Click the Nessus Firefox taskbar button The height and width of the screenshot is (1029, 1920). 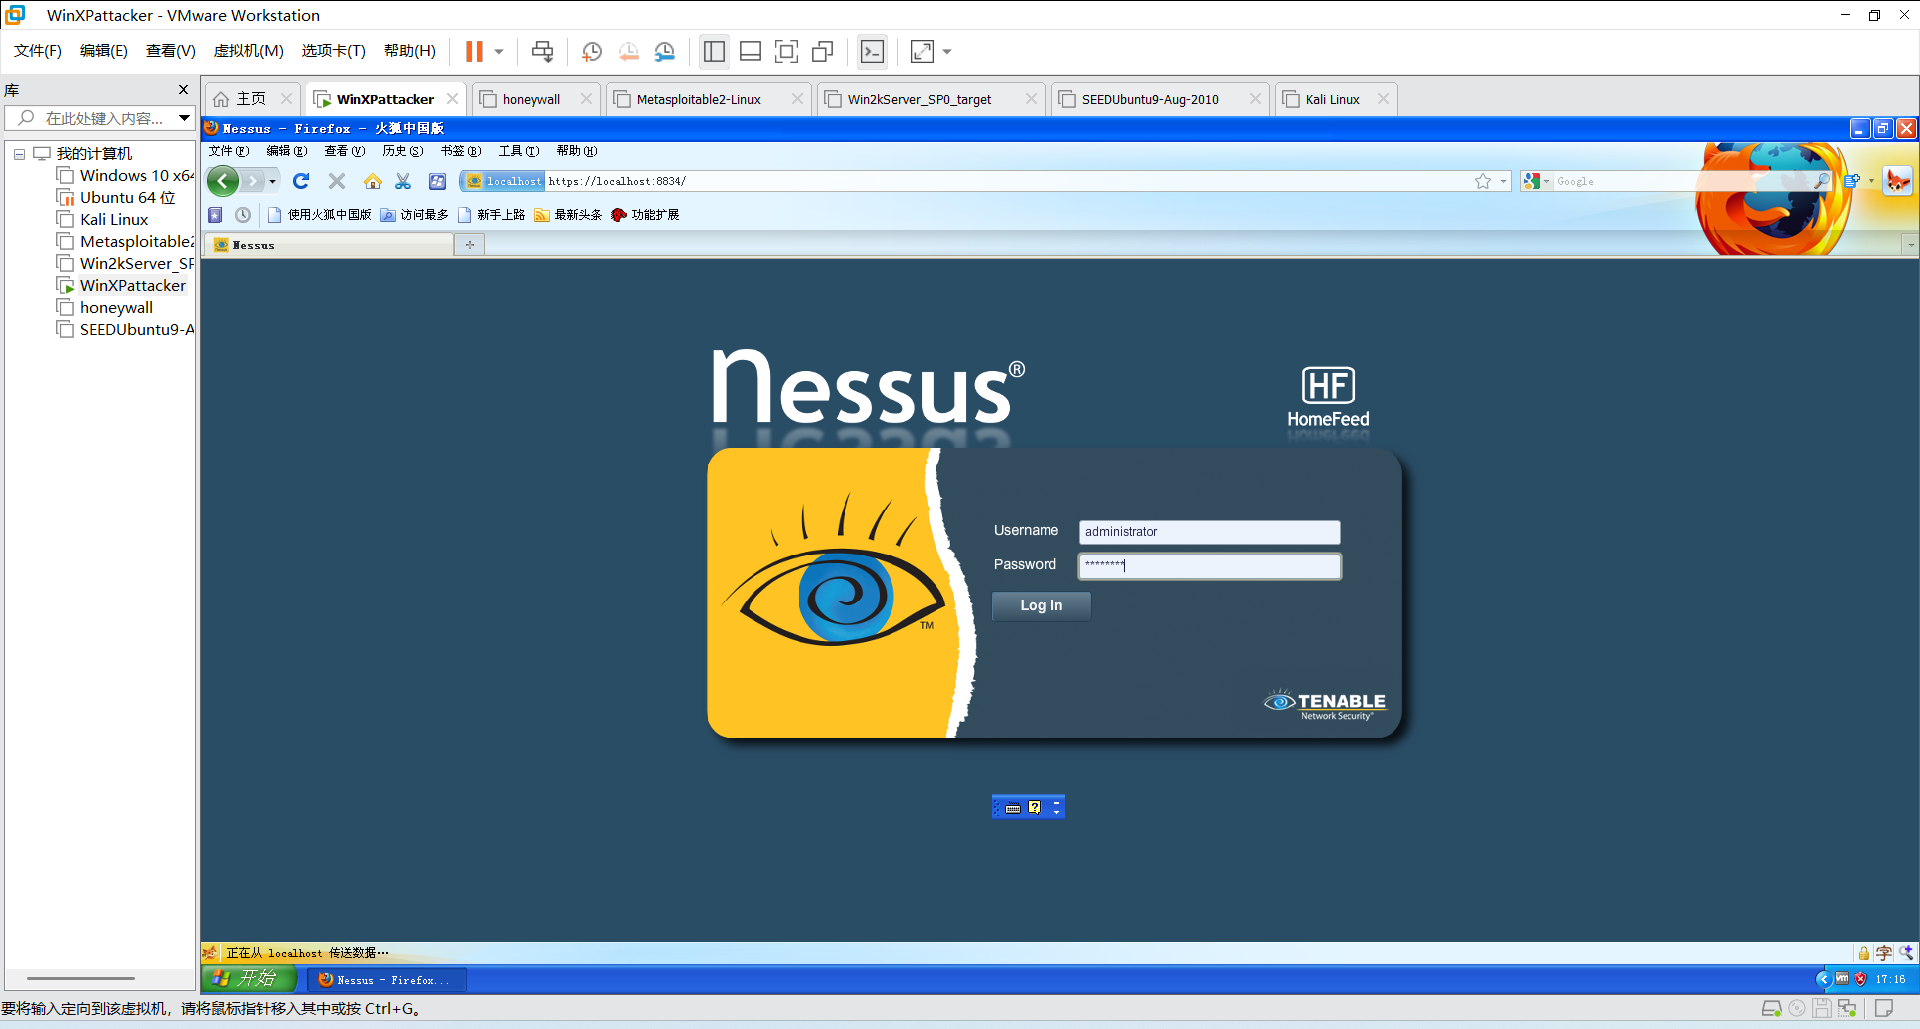(x=386, y=980)
